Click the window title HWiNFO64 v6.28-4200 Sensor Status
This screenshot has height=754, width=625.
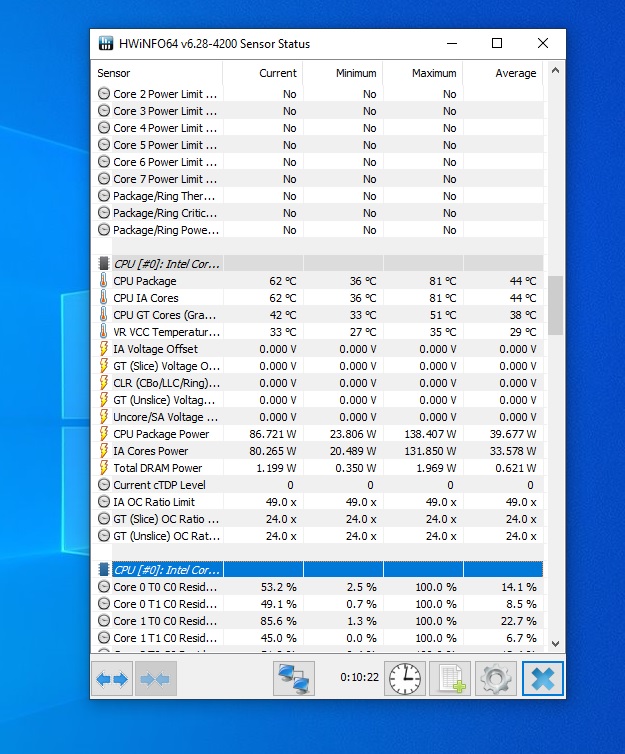tap(214, 44)
